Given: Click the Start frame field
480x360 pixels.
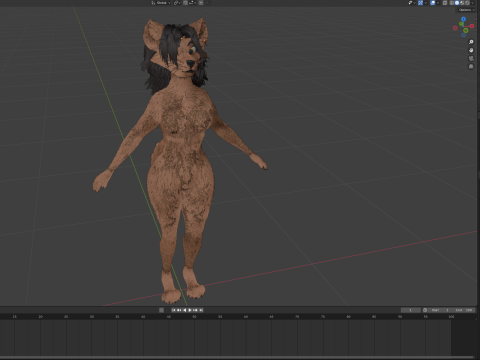Looking at the screenshot, I should (x=440, y=310).
